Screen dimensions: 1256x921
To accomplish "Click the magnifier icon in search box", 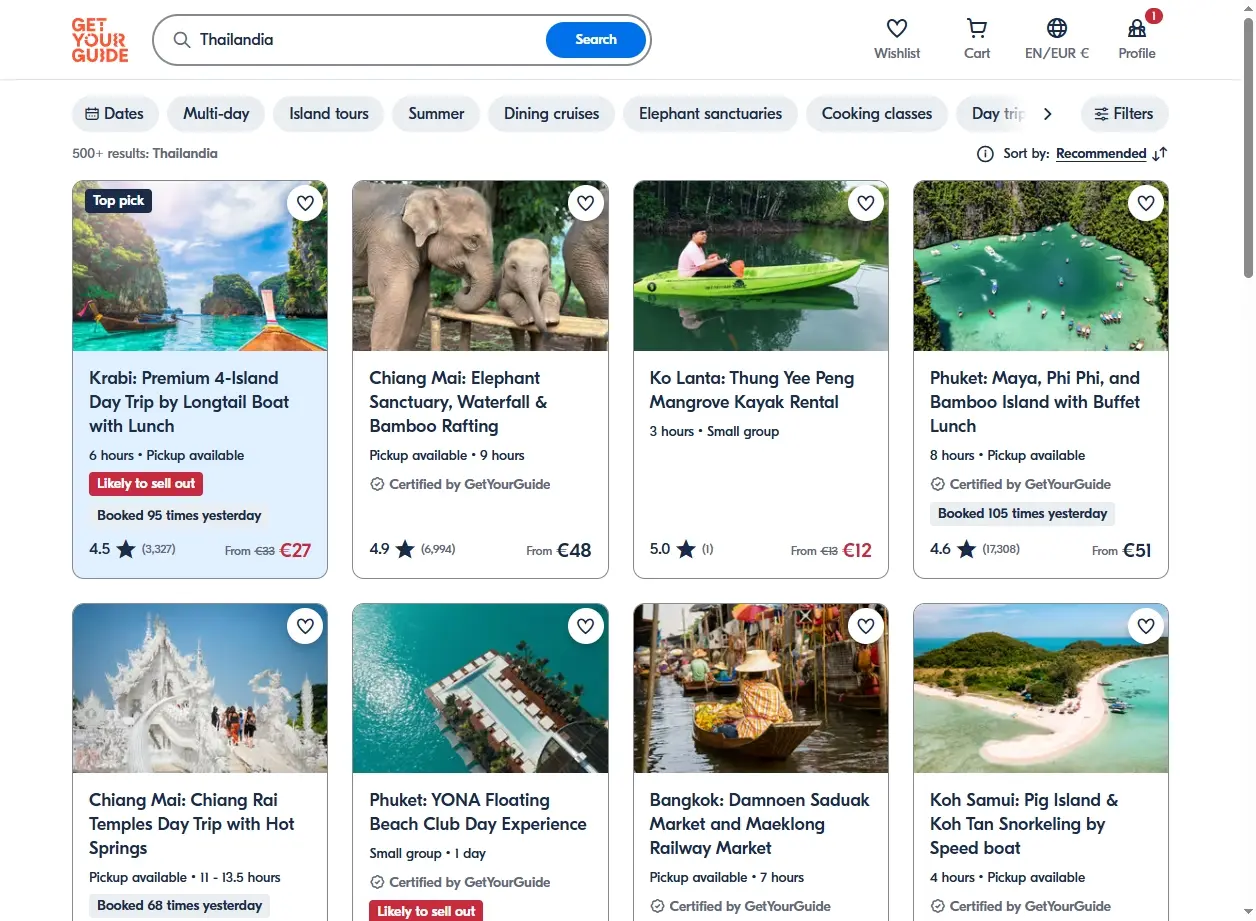I will coord(182,40).
